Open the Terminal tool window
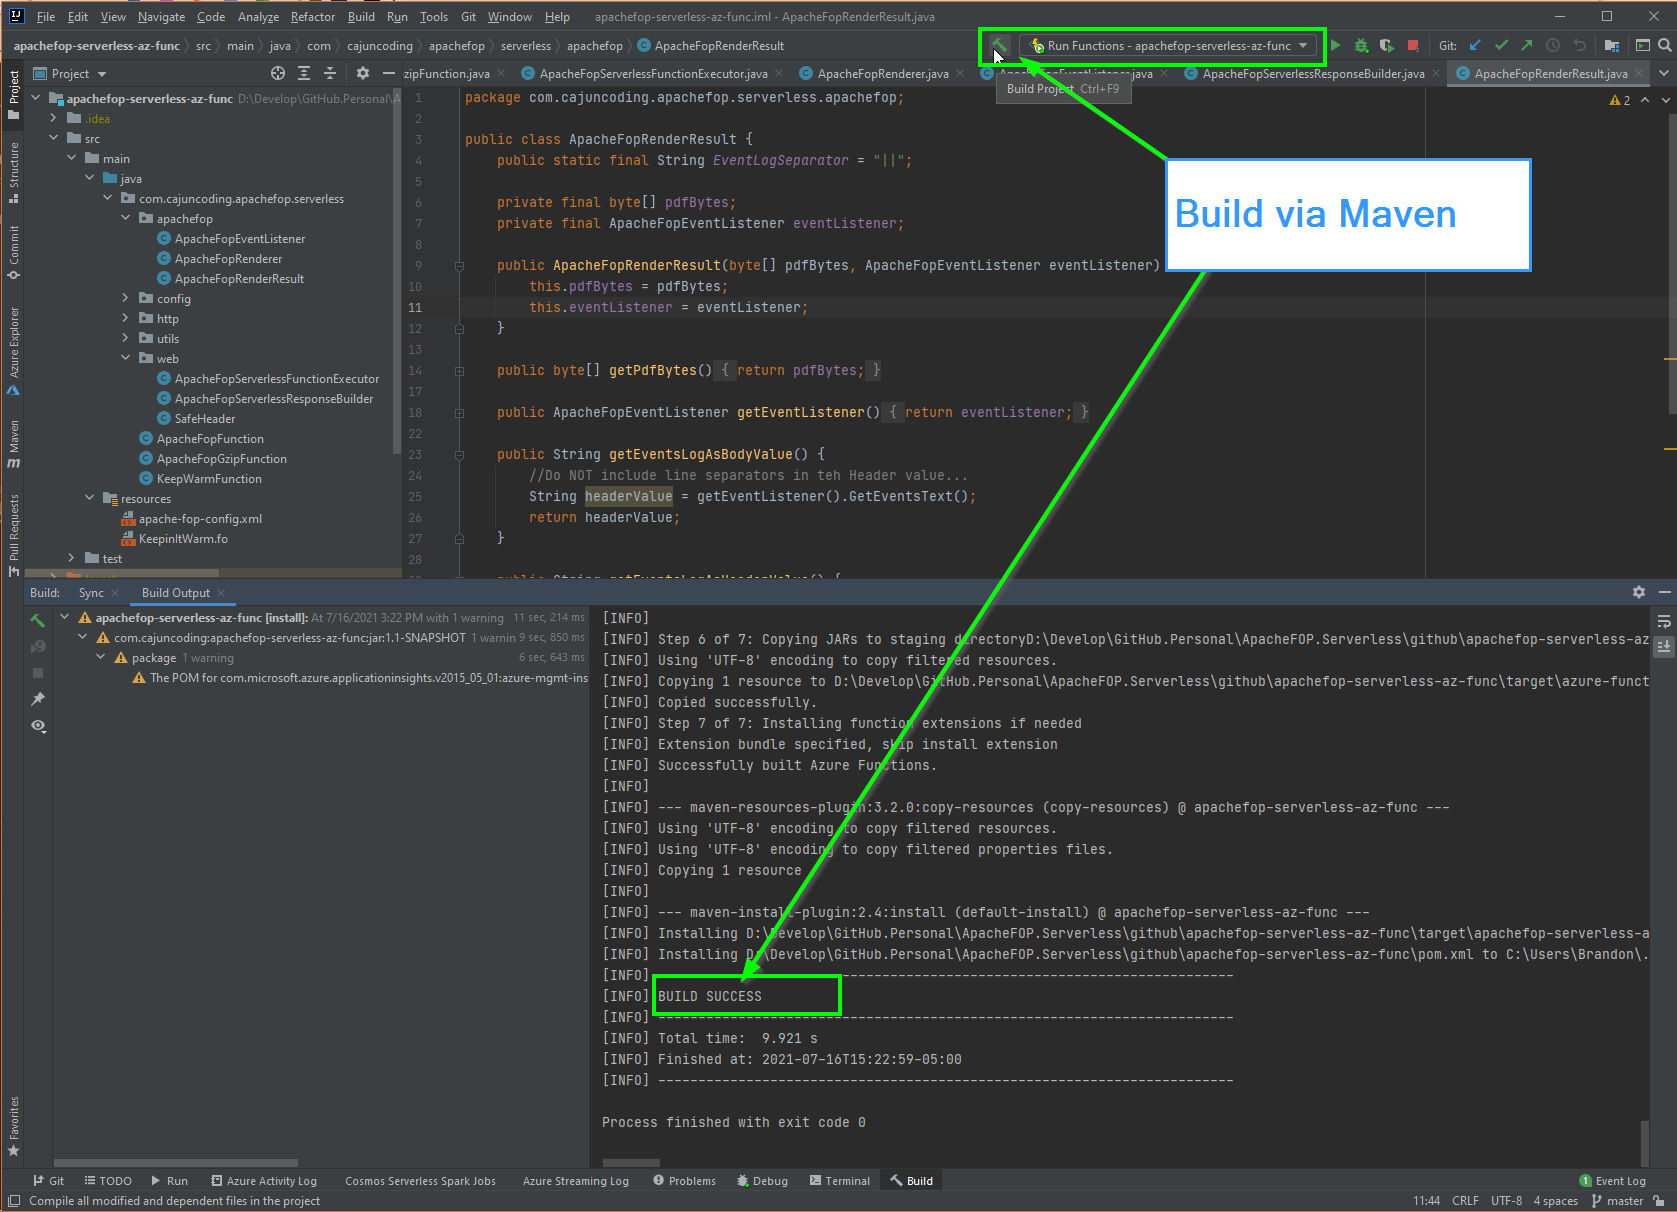Image resolution: width=1677 pixels, height=1212 pixels. tap(840, 1181)
